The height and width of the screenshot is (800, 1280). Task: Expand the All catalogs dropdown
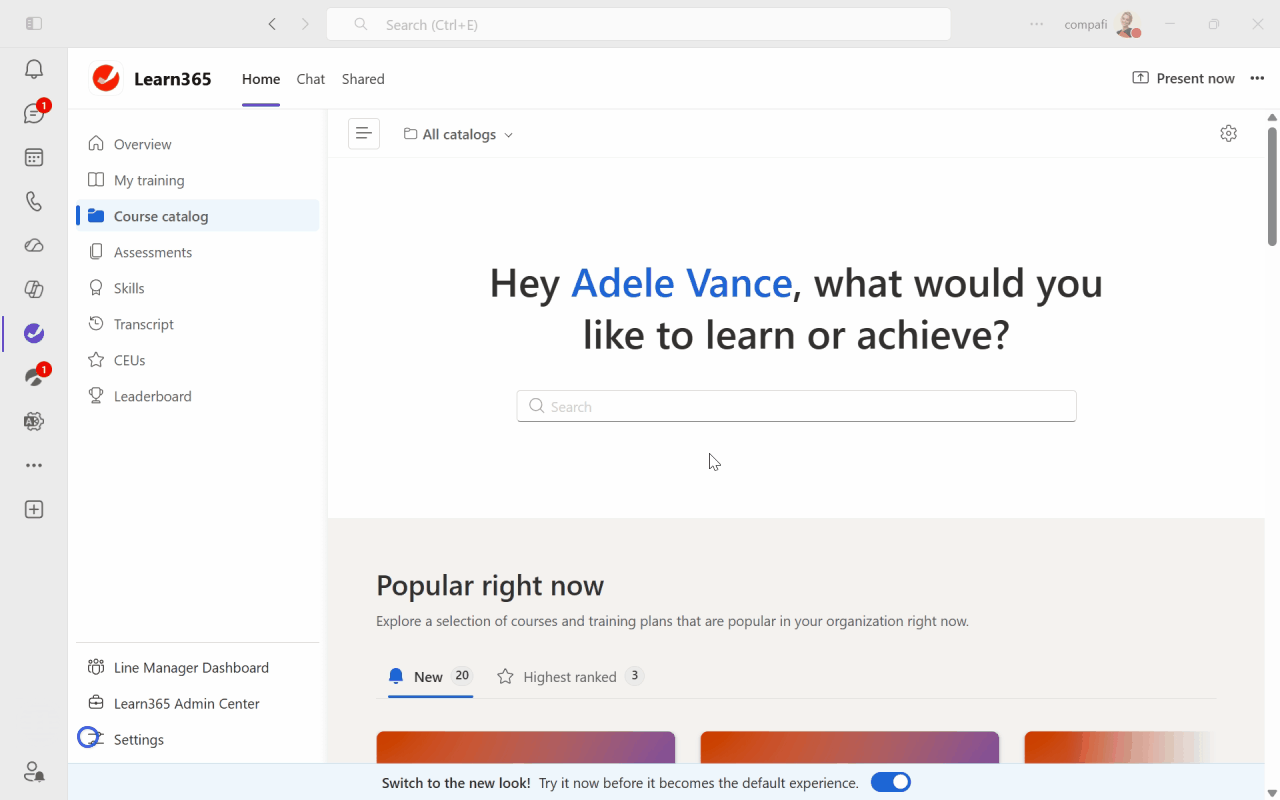click(458, 134)
